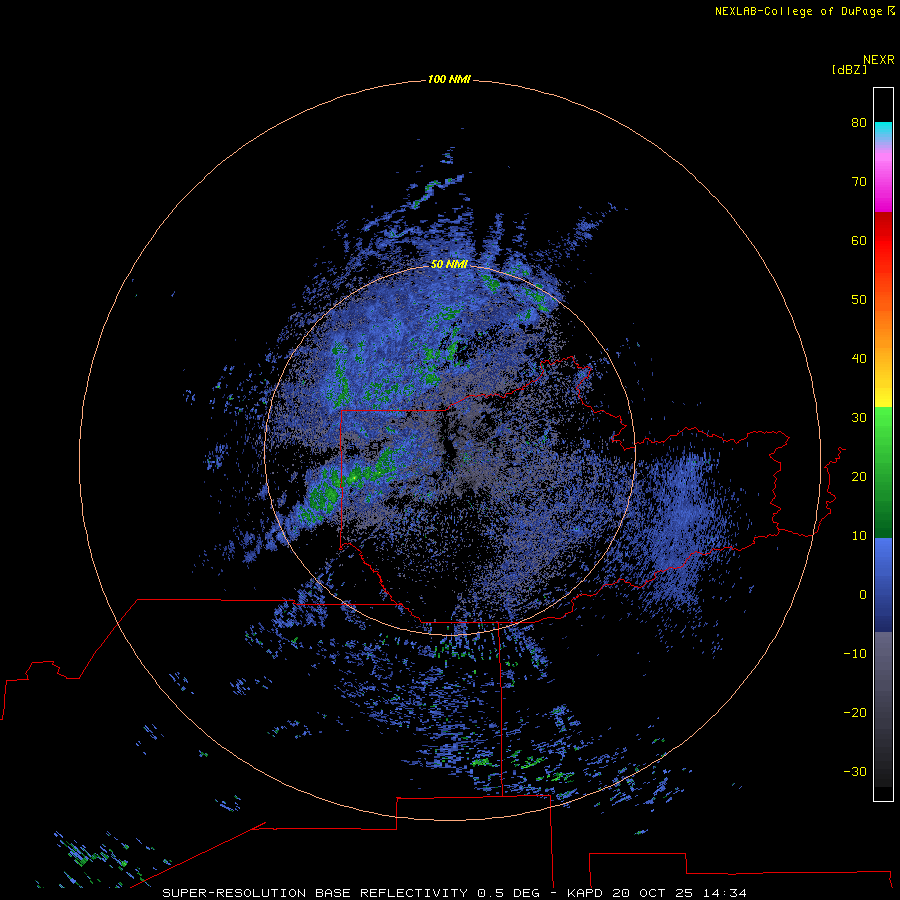Click the 20 OCT 25 date text
Screen dimensions: 900x900
click(x=654, y=893)
